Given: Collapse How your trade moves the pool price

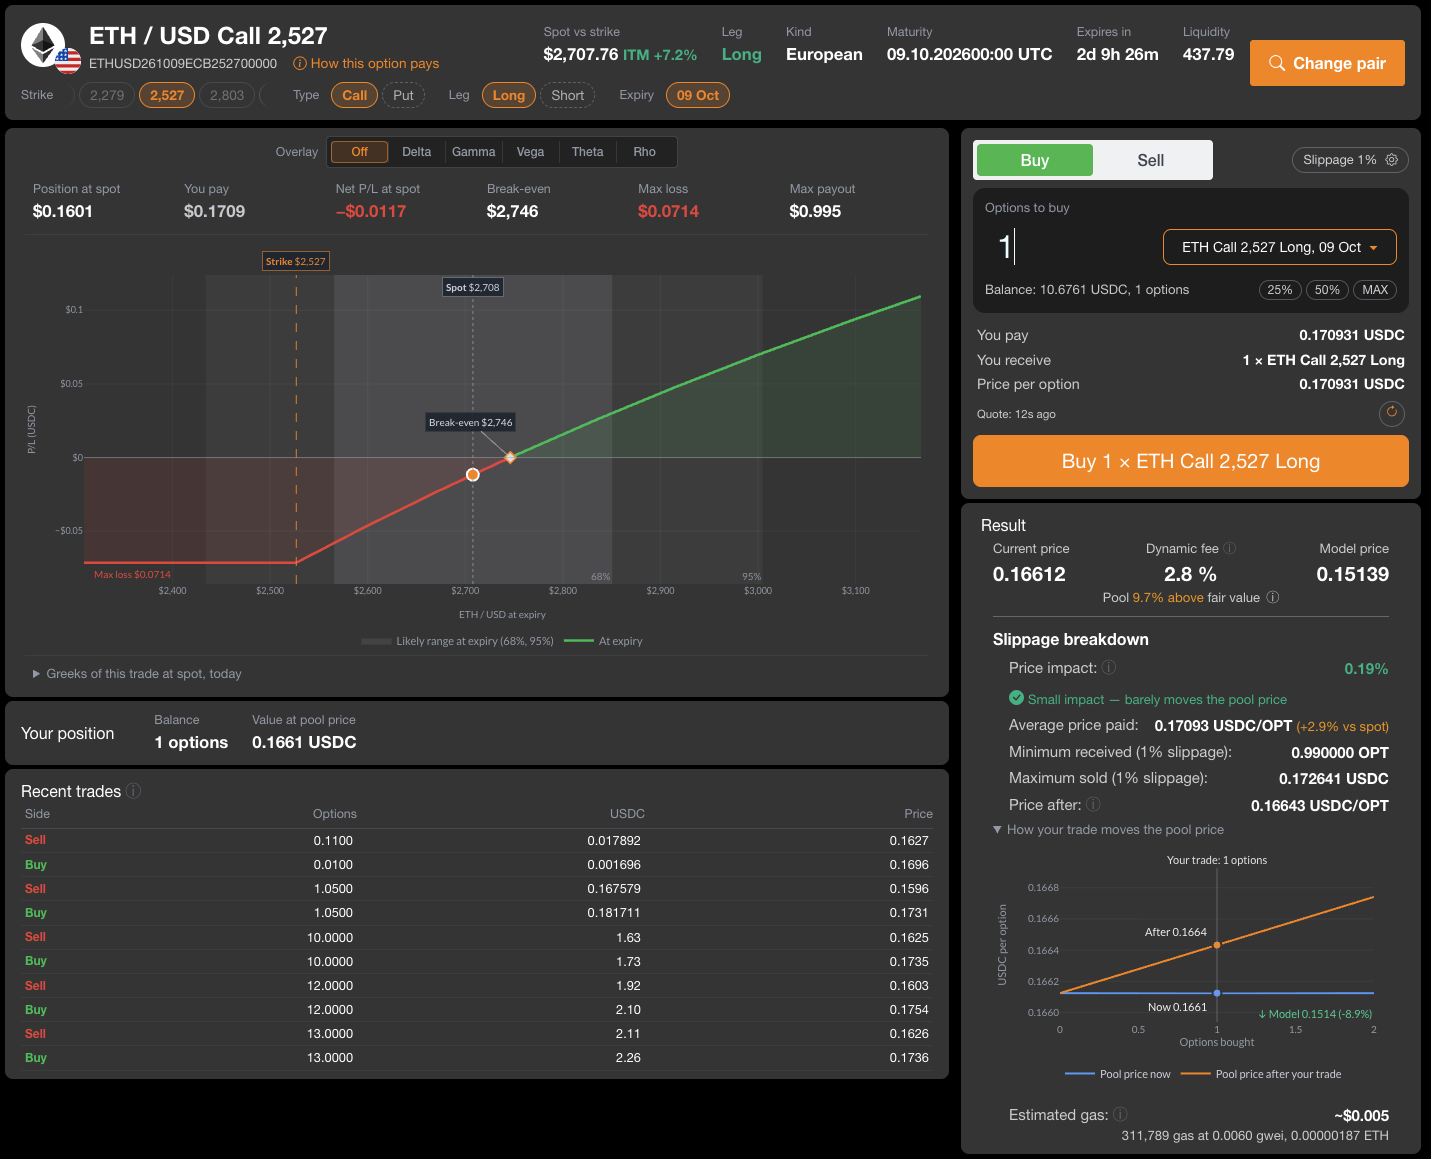Looking at the screenshot, I should pyautogui.click(x=1108, y=830).
